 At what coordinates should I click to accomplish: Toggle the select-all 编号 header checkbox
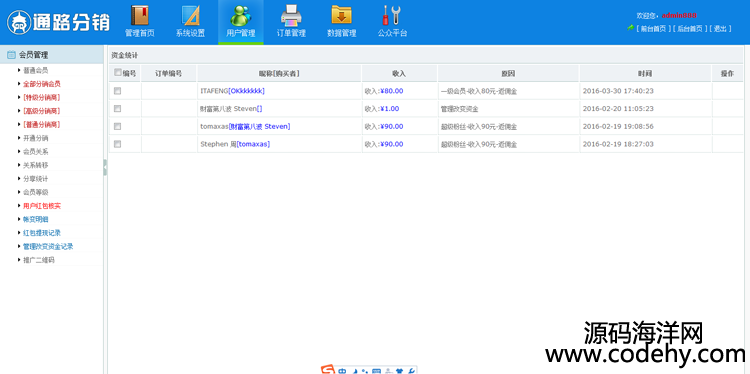click(x=118, y=73)
